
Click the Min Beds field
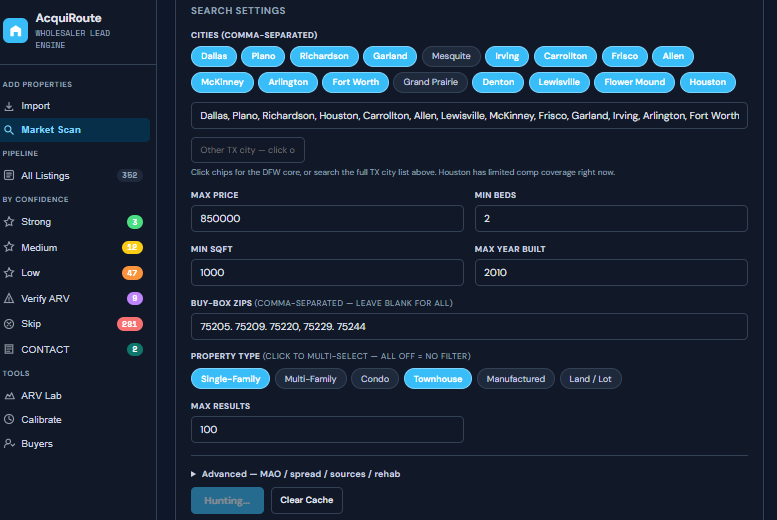coord(611,219)
